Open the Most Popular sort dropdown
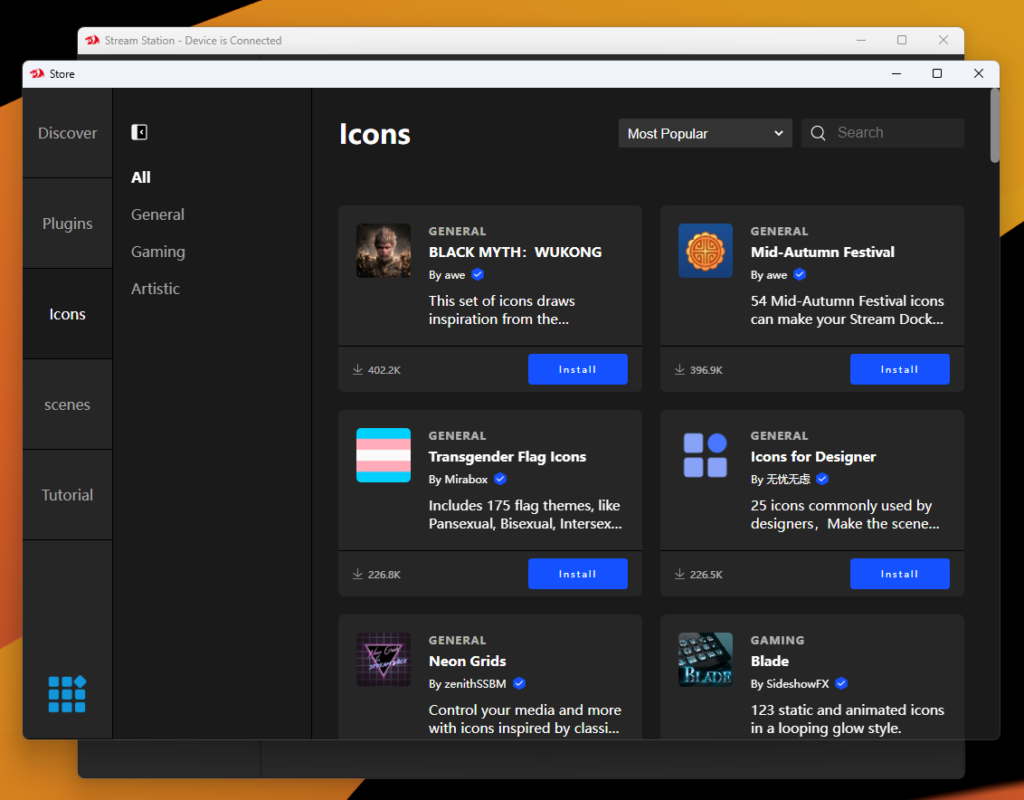The height and width of the screenshot is (800, 1024). coord(705,133)
